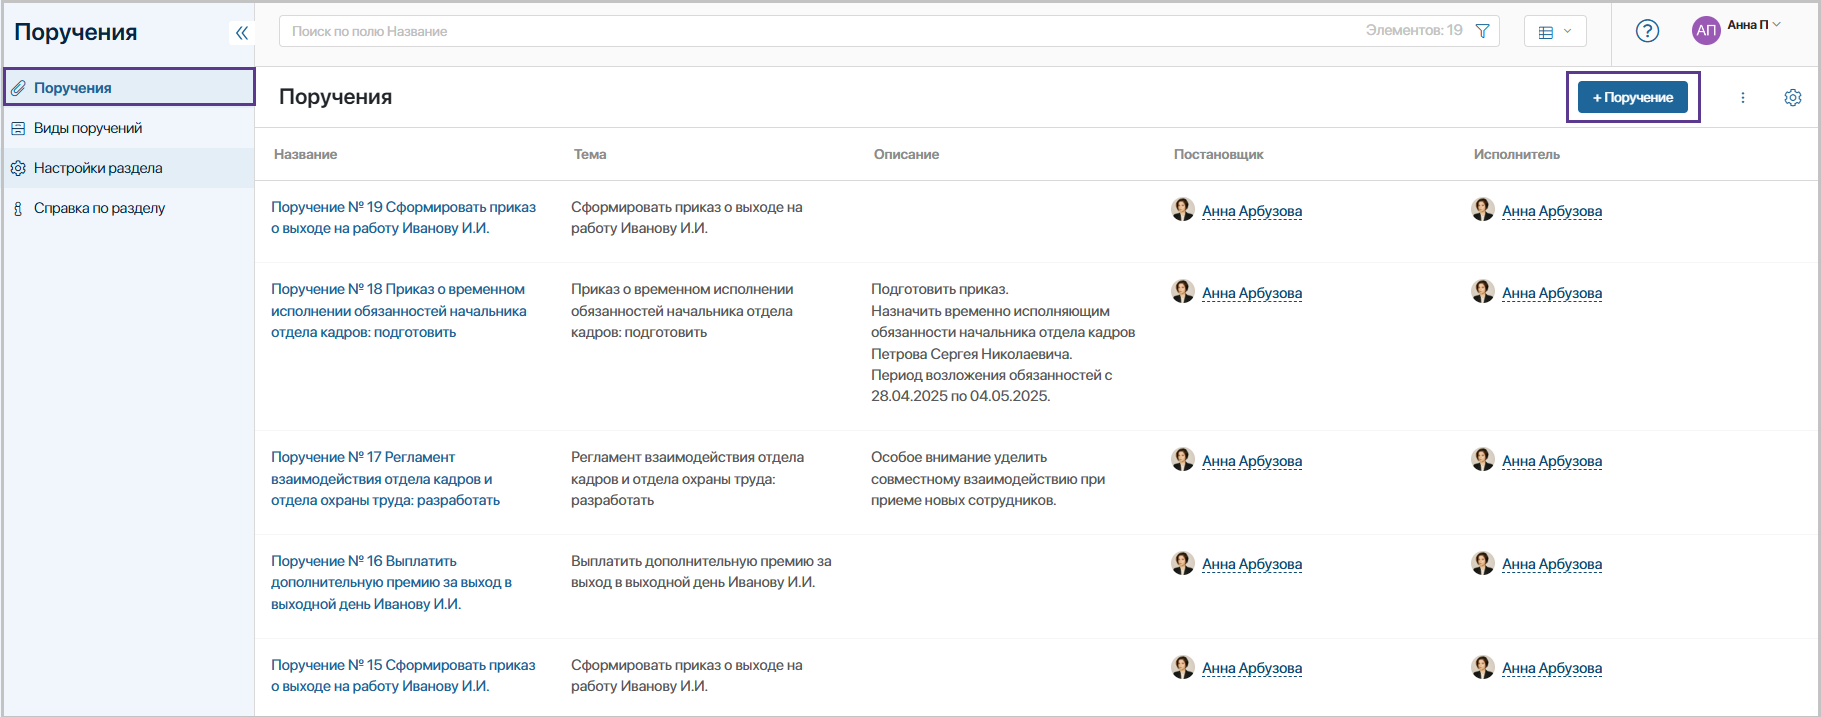
Task: Click the АП user avatar icon
Action: point(1705,31)
